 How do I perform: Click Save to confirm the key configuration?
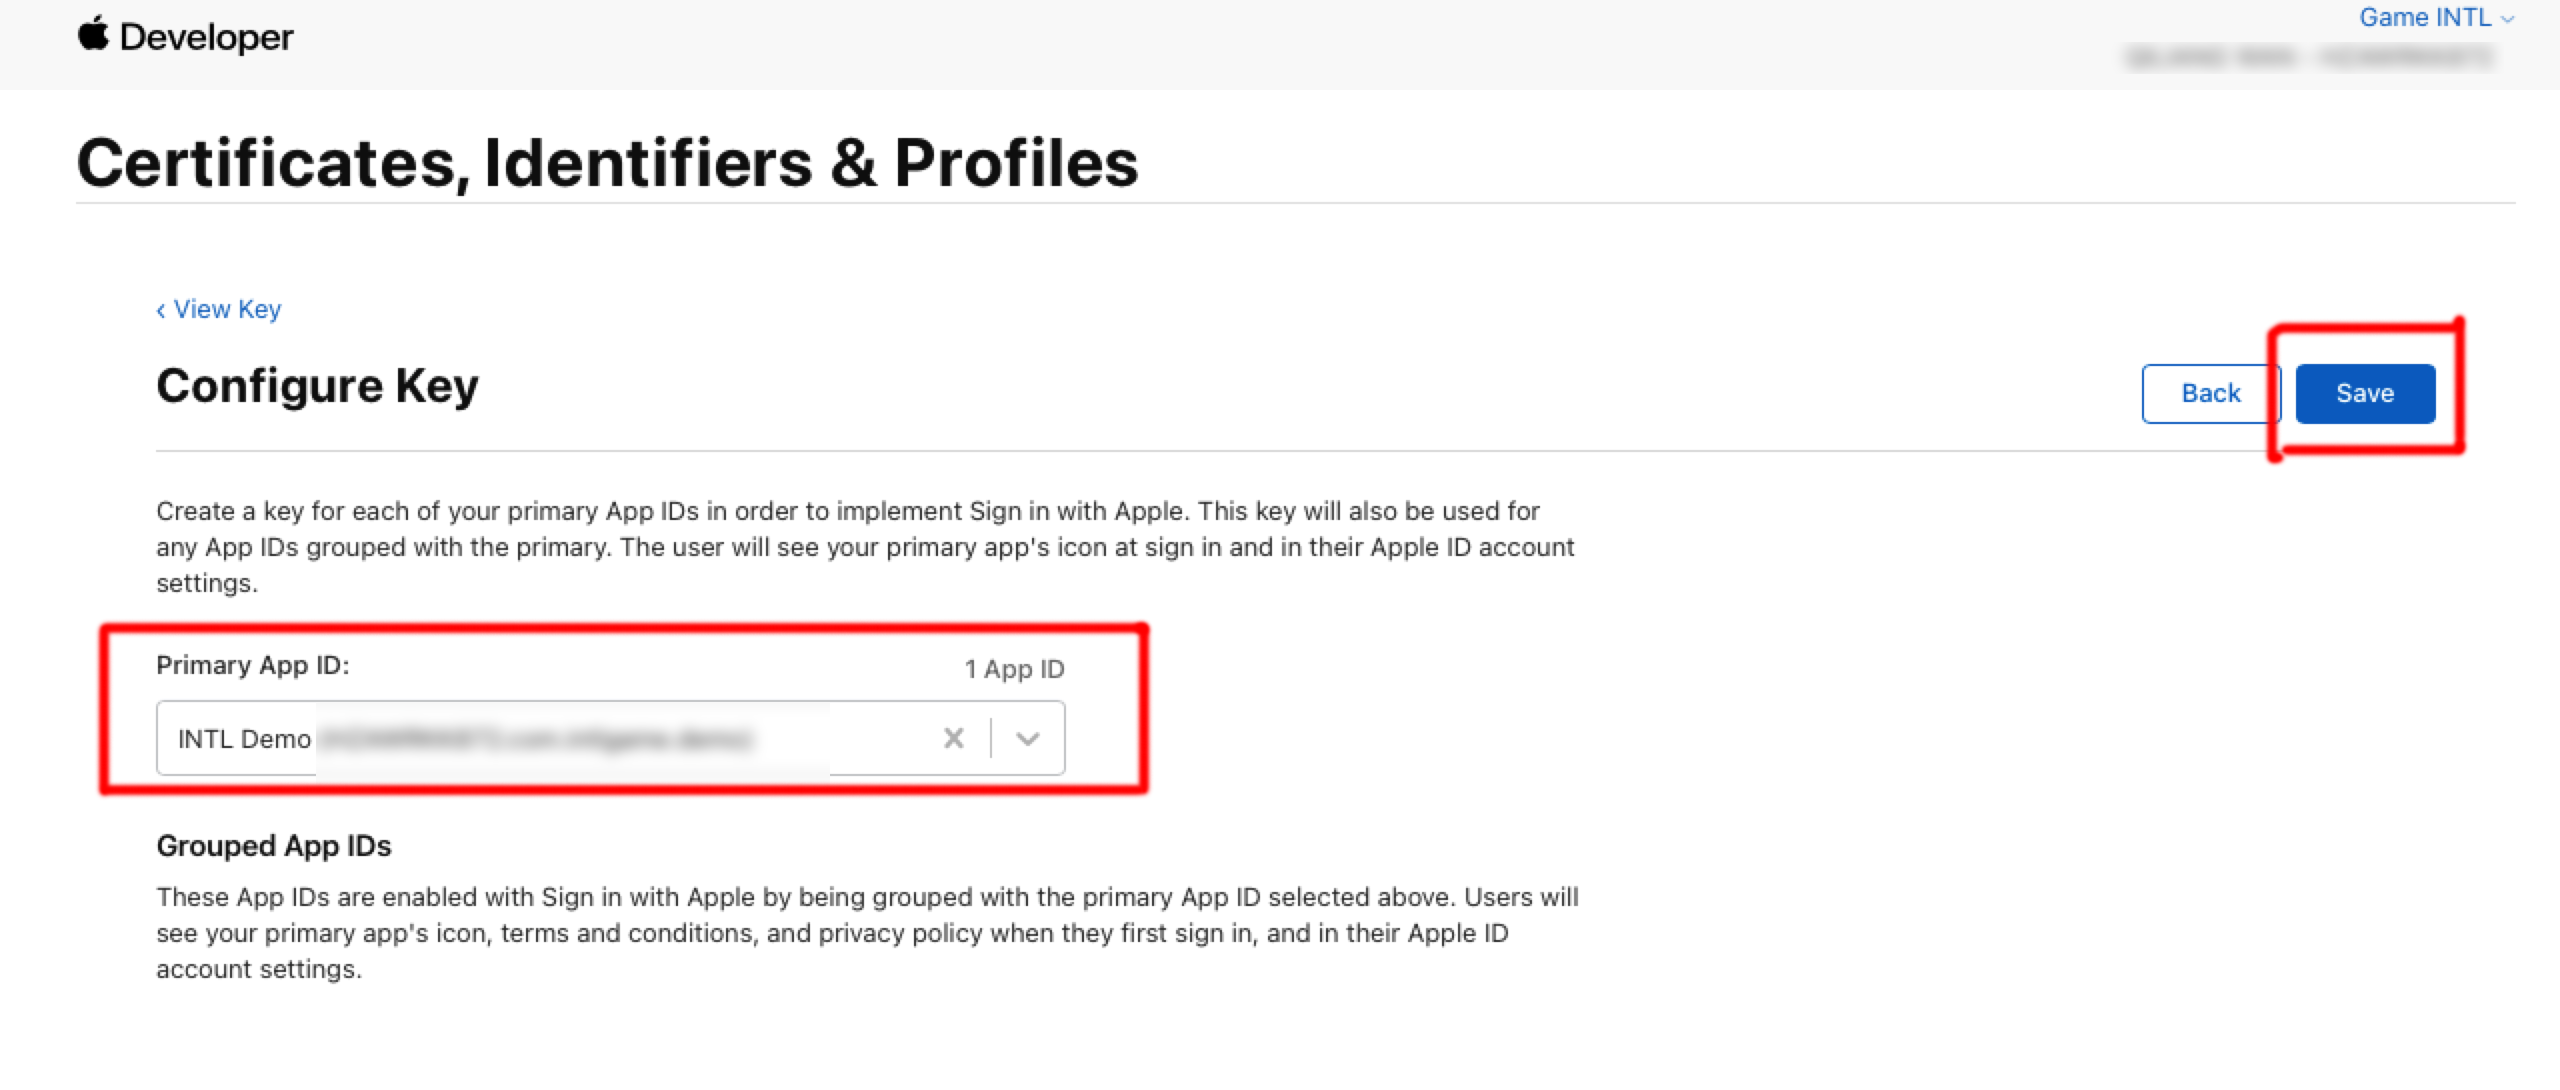[2366, 393]
